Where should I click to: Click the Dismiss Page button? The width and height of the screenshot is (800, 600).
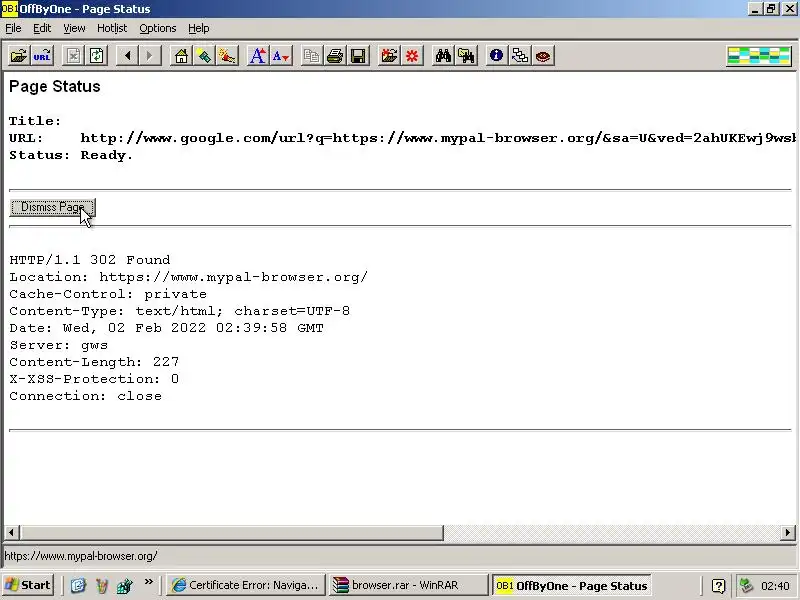[52, 207]
